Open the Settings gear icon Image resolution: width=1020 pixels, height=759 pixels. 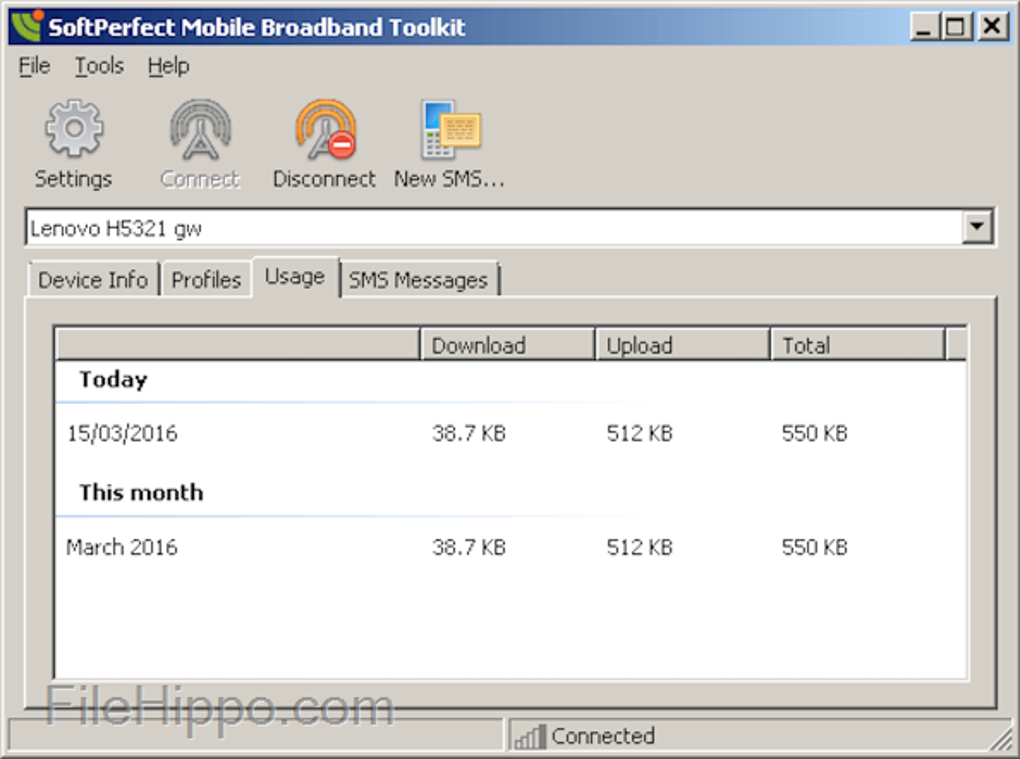(73, 131)
